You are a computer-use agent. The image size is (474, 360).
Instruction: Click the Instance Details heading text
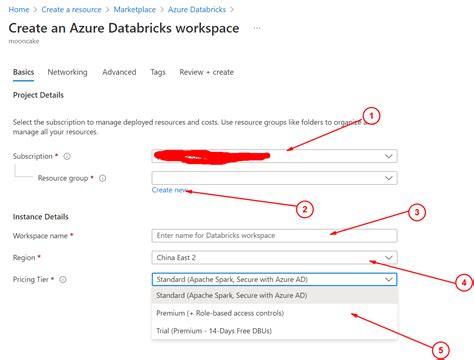[41, 217]
